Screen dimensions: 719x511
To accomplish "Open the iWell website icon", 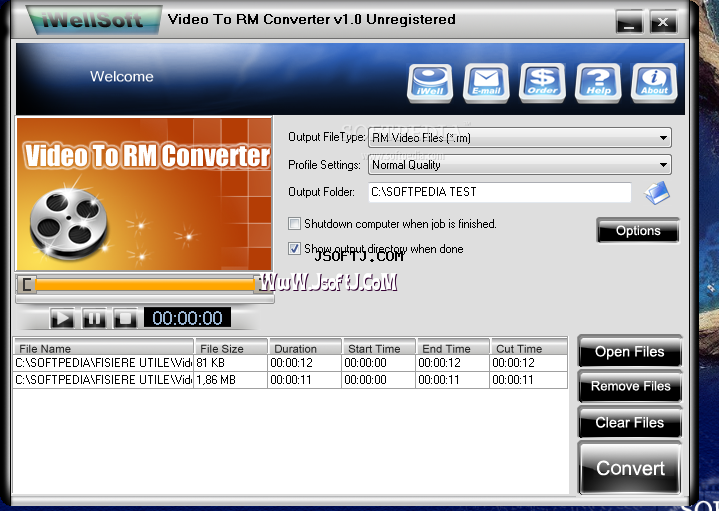I will click(x=430, y=83).
